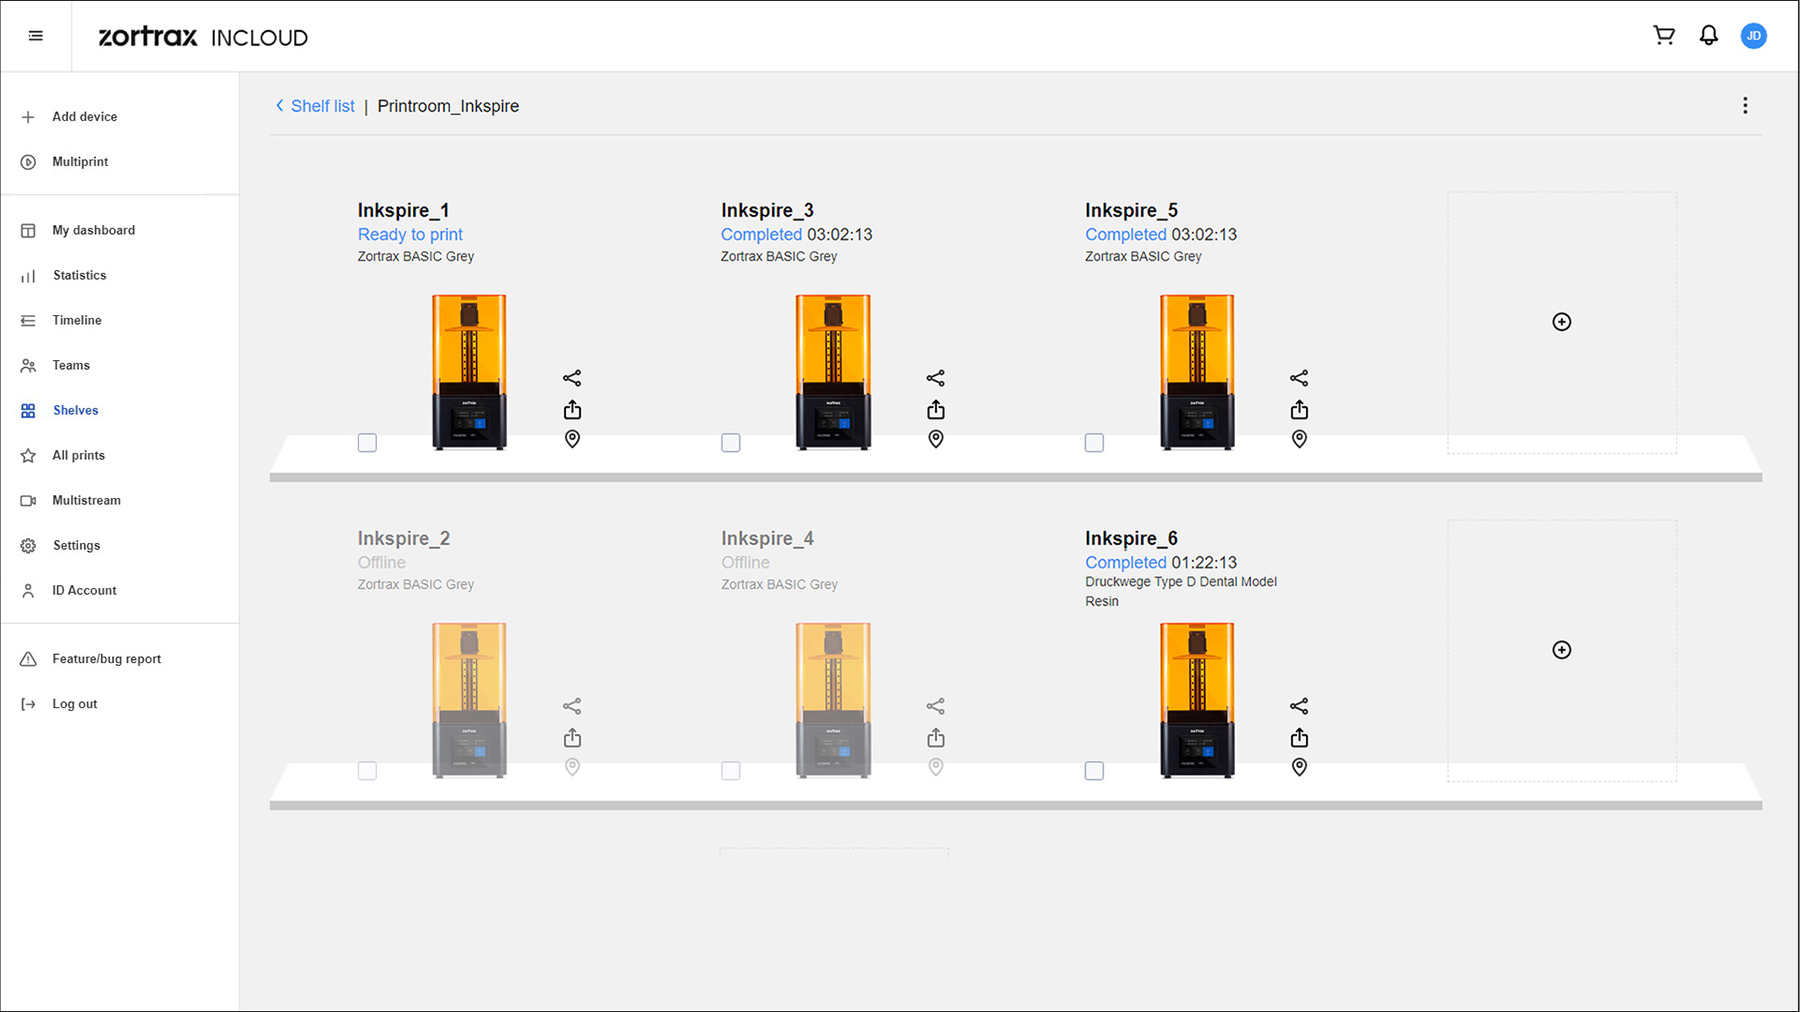
Task: Go to Multistream page
Action: [86, 500]
